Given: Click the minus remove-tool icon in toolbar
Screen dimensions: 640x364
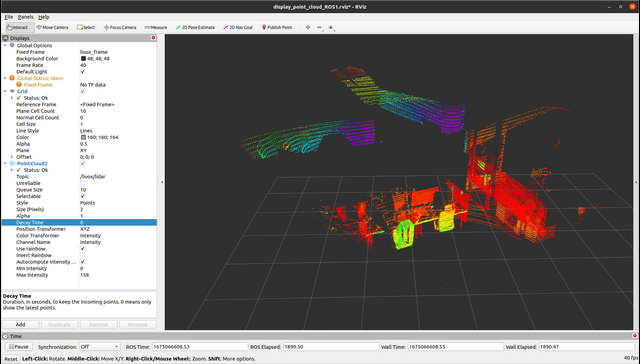Looking at the screenshot, I should pos(320,27).
